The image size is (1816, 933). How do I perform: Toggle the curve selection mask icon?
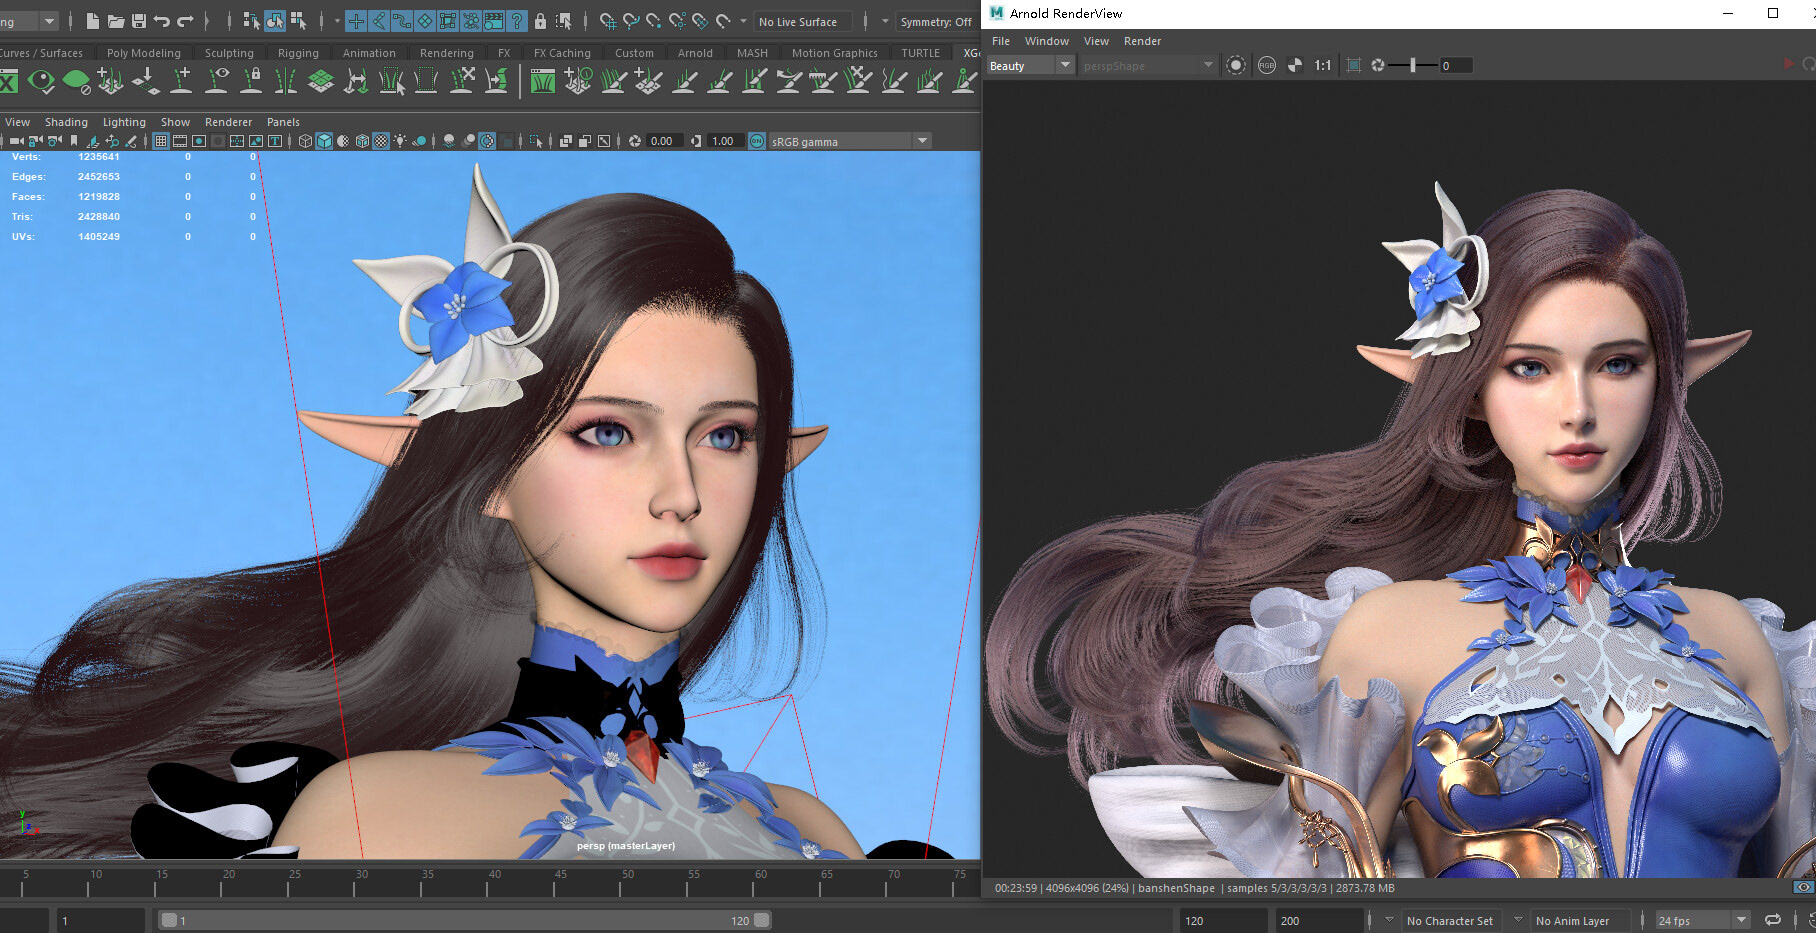pos(402,21)
